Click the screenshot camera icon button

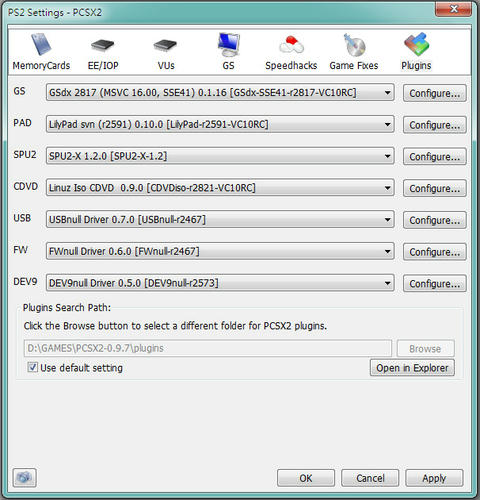tap(24, 478)
